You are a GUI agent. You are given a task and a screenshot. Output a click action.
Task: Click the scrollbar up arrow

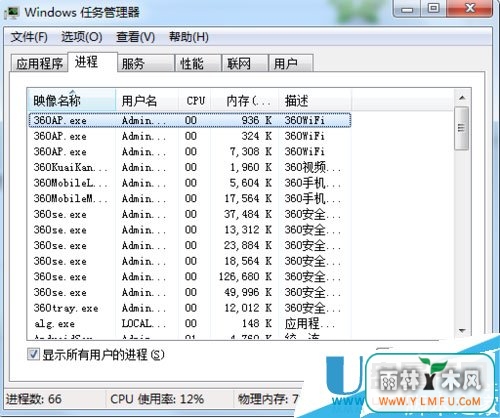click(x=462, y=98)
